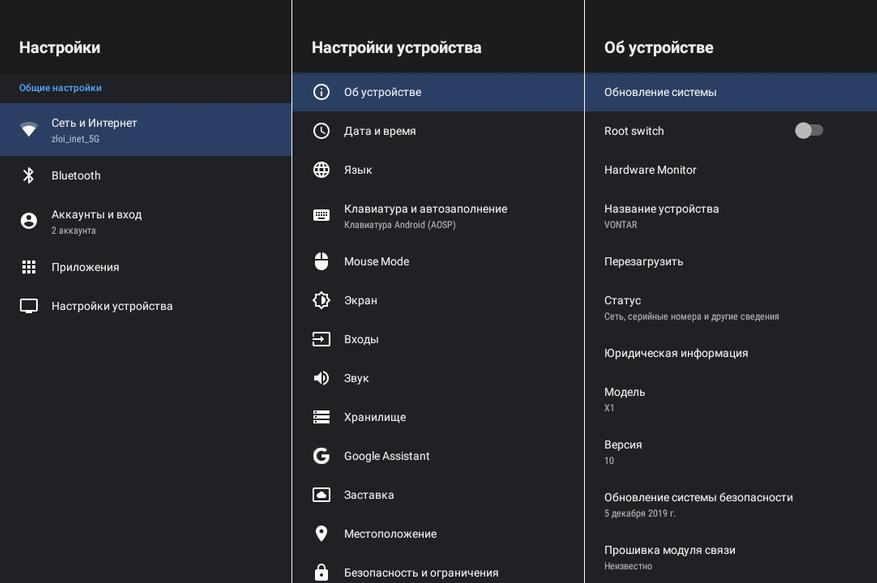
Task: Click the Bluetooth icon
Action: 29,176
